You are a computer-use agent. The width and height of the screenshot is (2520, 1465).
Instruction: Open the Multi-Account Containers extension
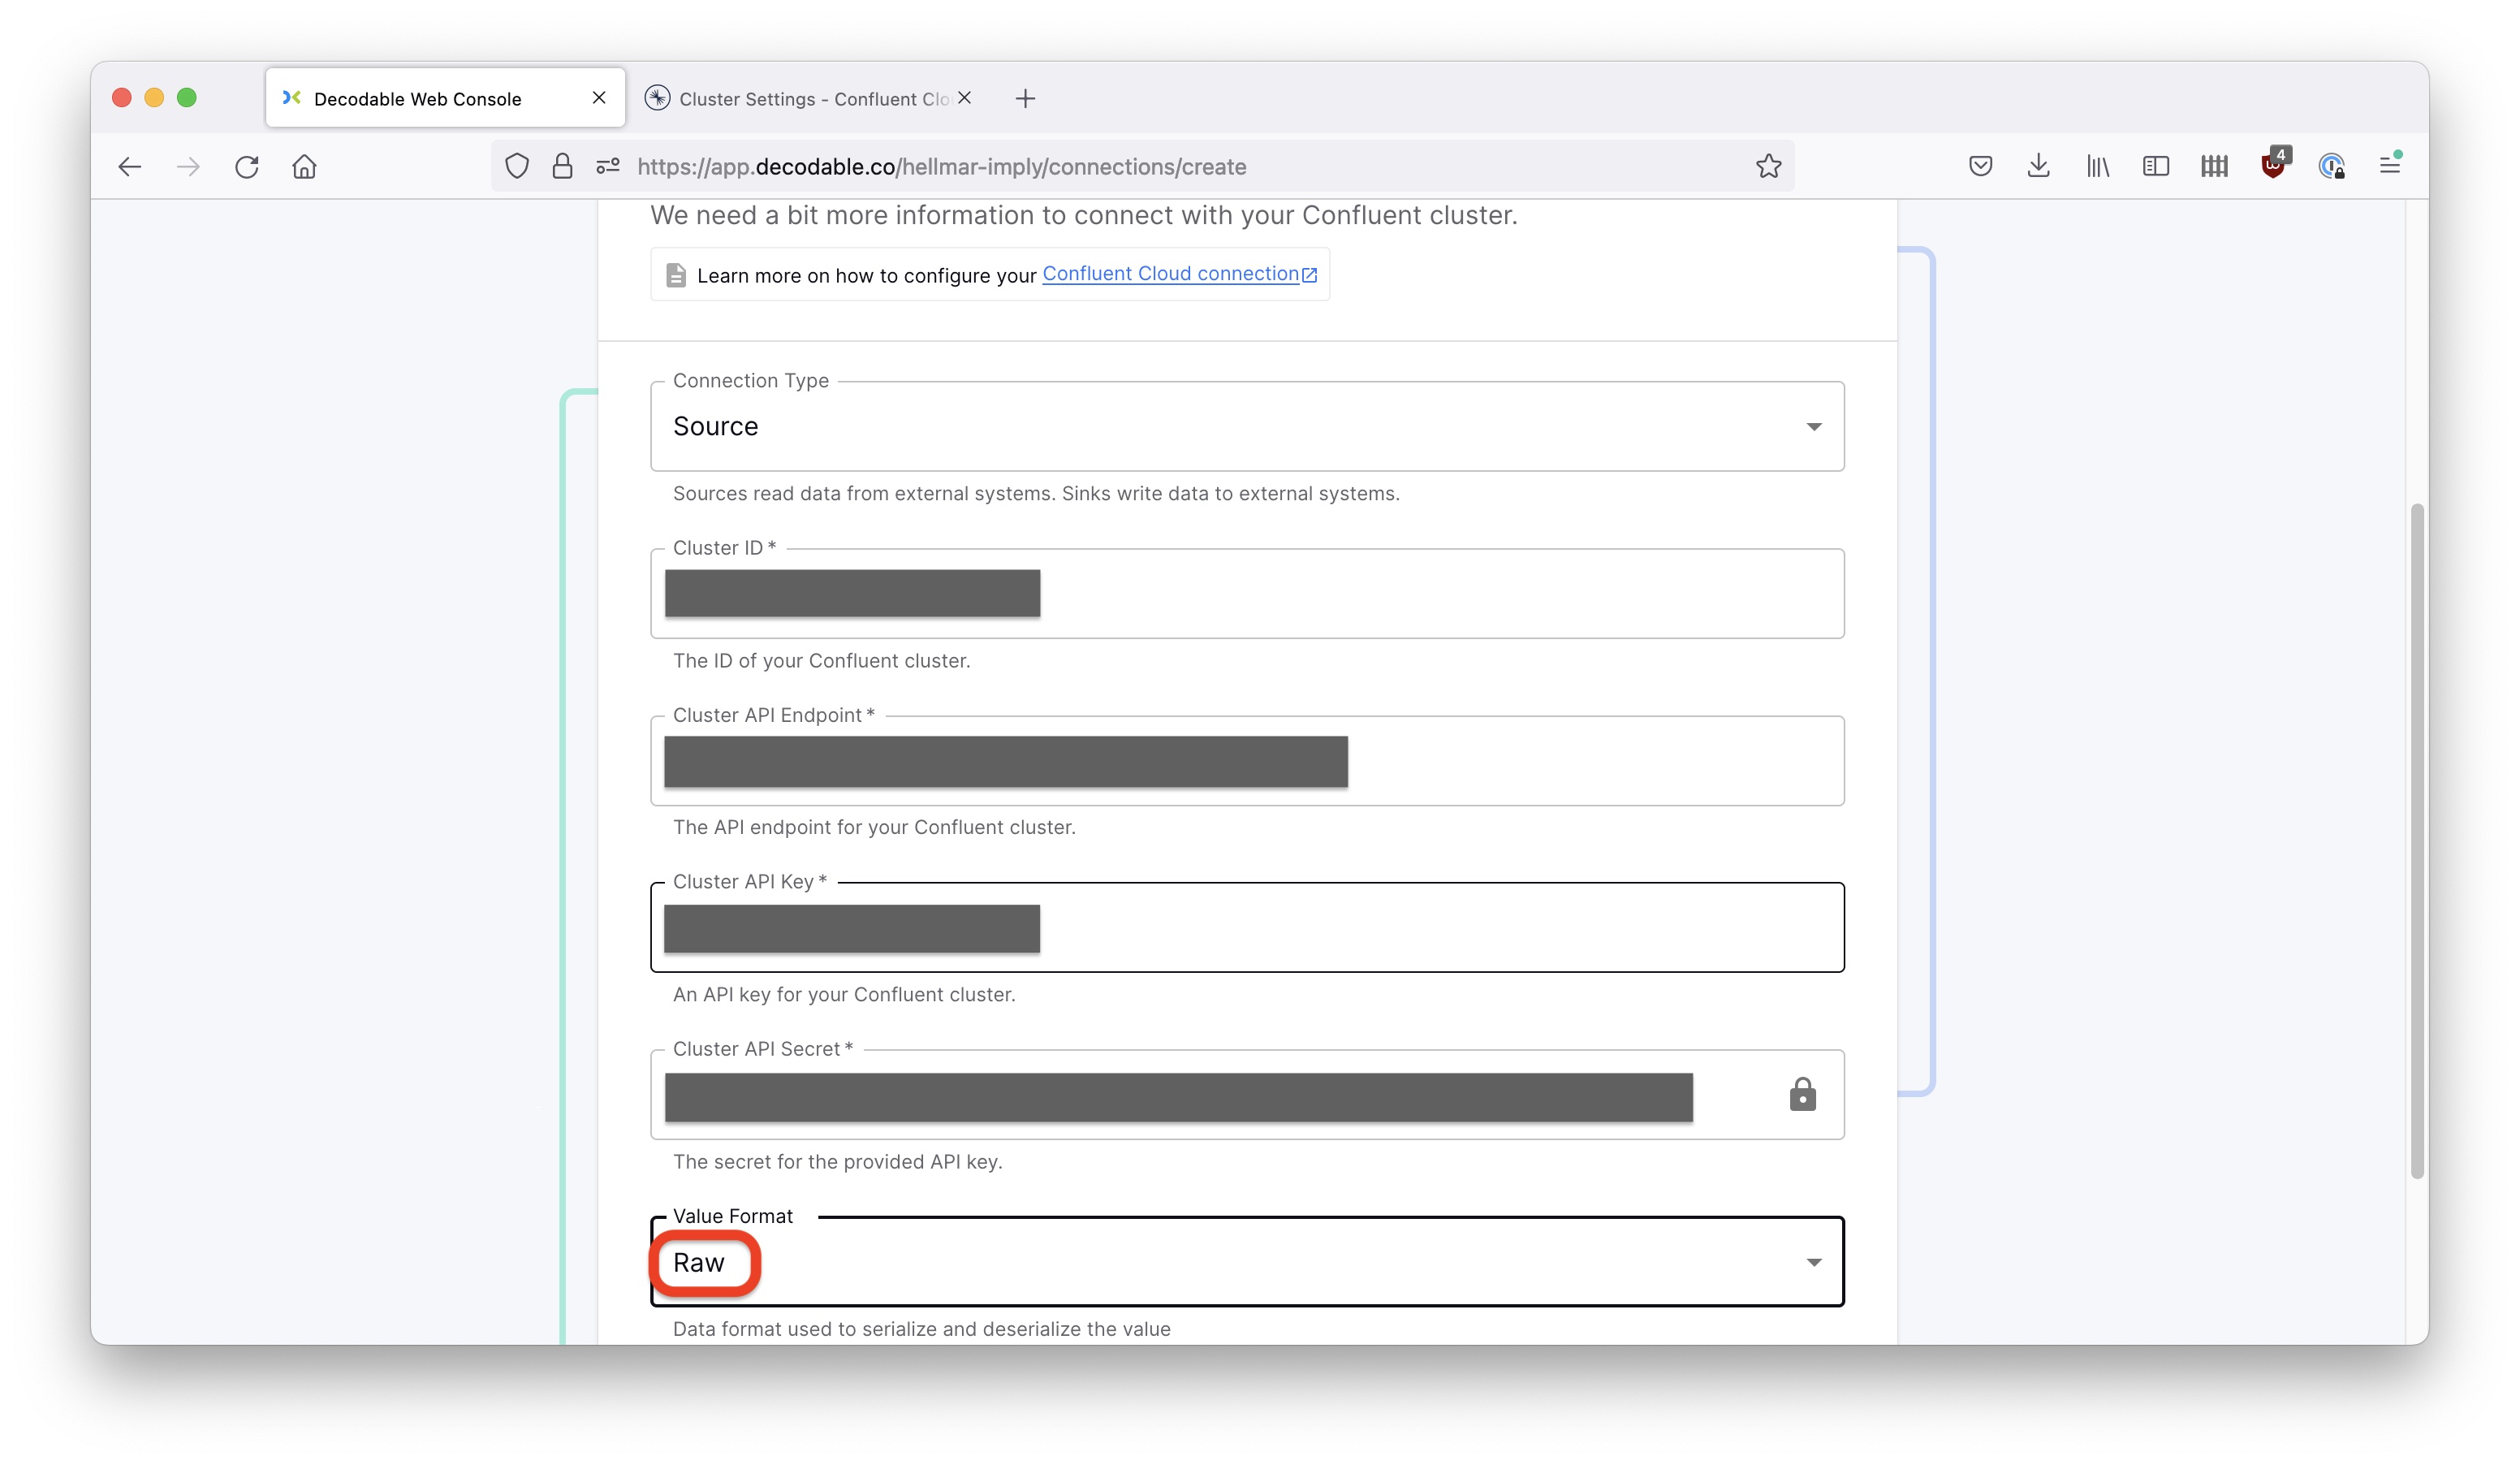(2214, 166)
